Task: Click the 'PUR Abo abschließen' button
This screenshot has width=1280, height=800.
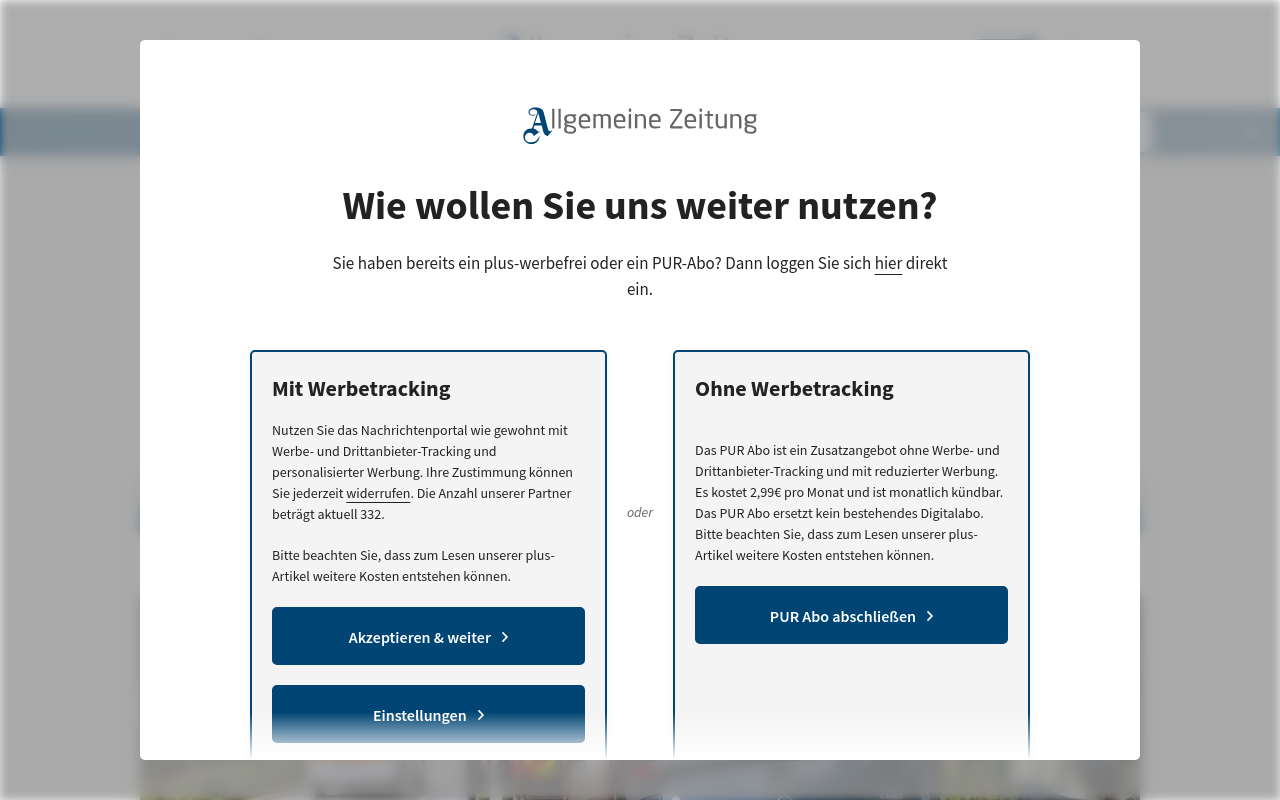Action: point(851,615)
